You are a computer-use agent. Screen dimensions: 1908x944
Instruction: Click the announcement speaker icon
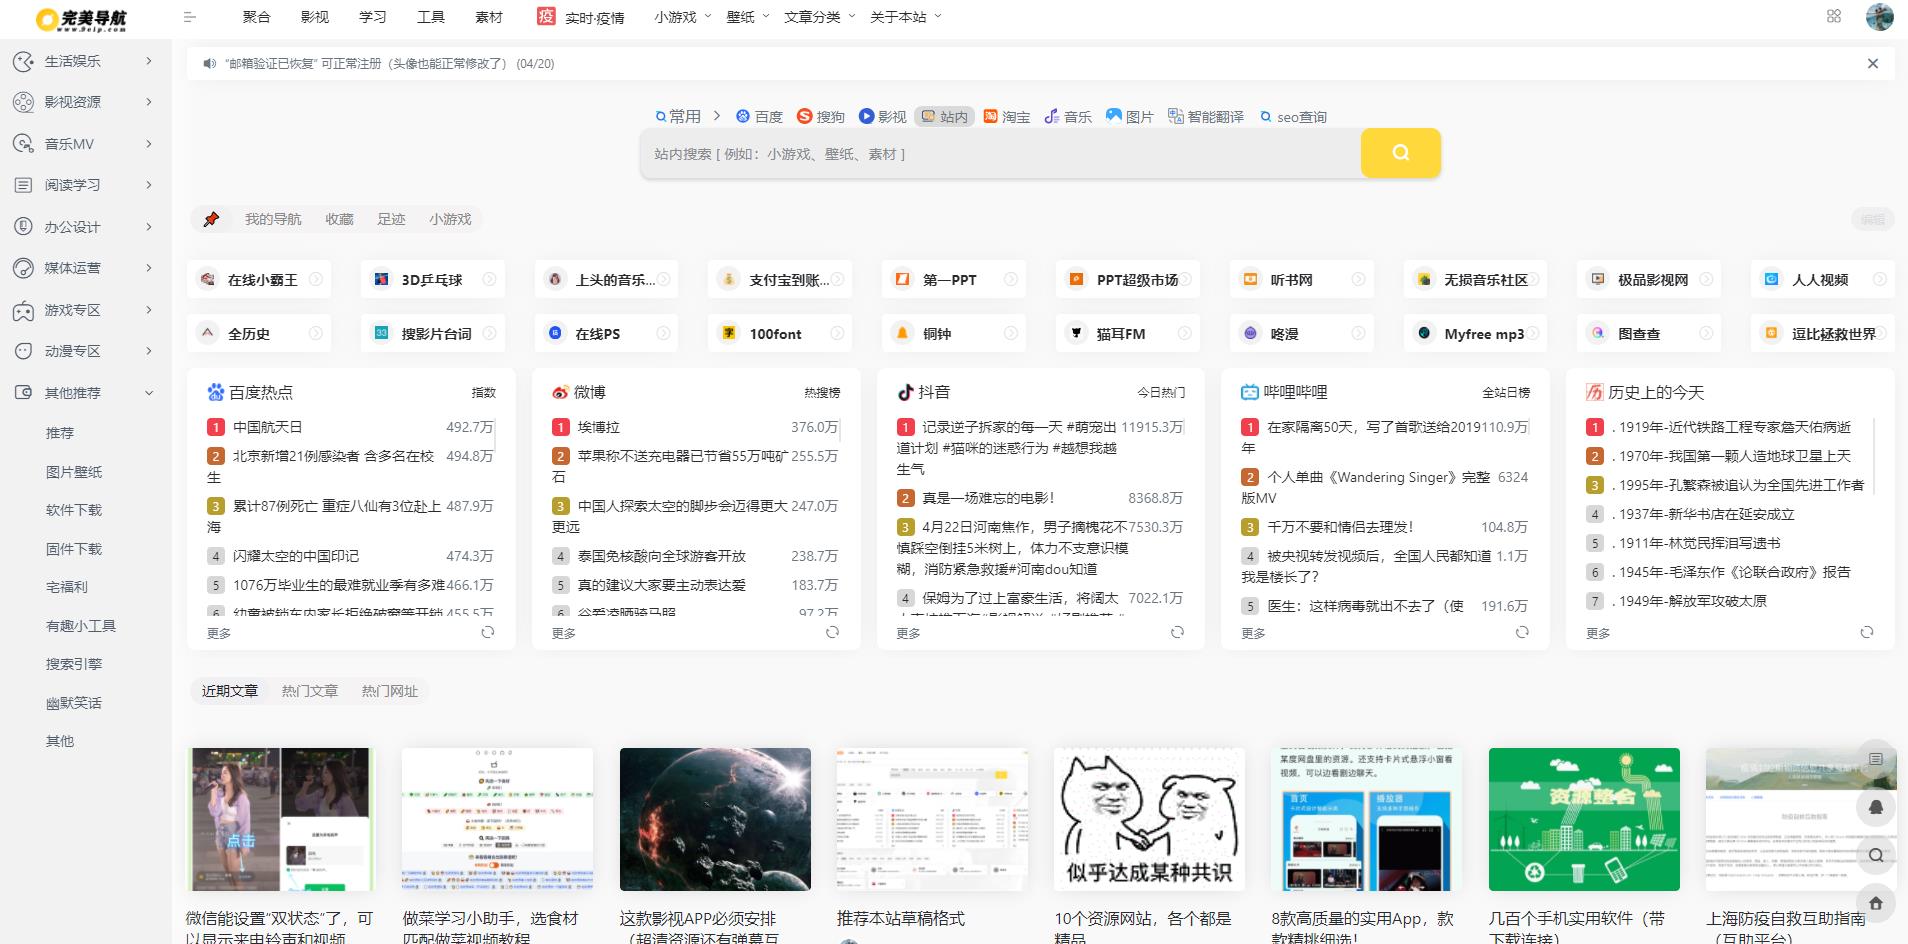click(209, 63)
